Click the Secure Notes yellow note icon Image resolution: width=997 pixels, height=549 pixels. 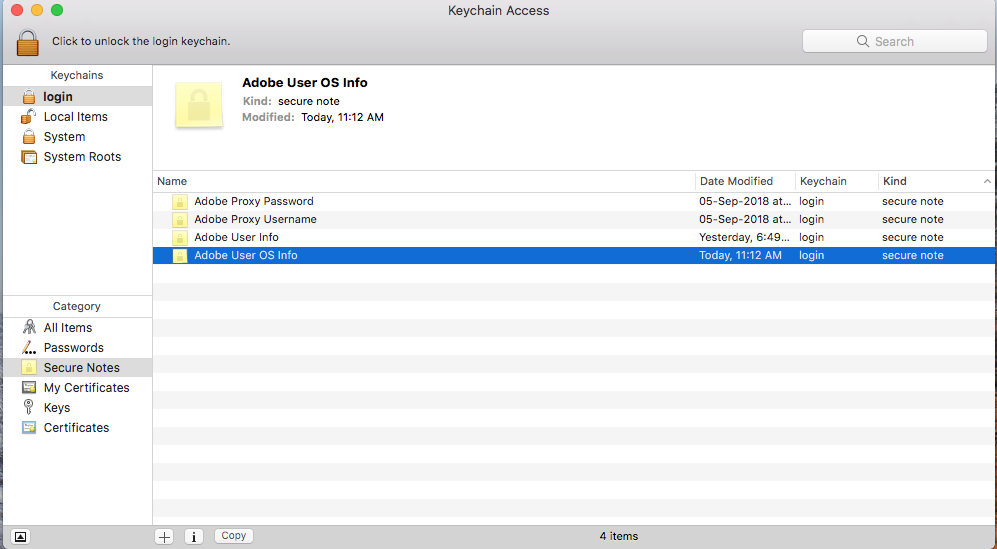29,368
